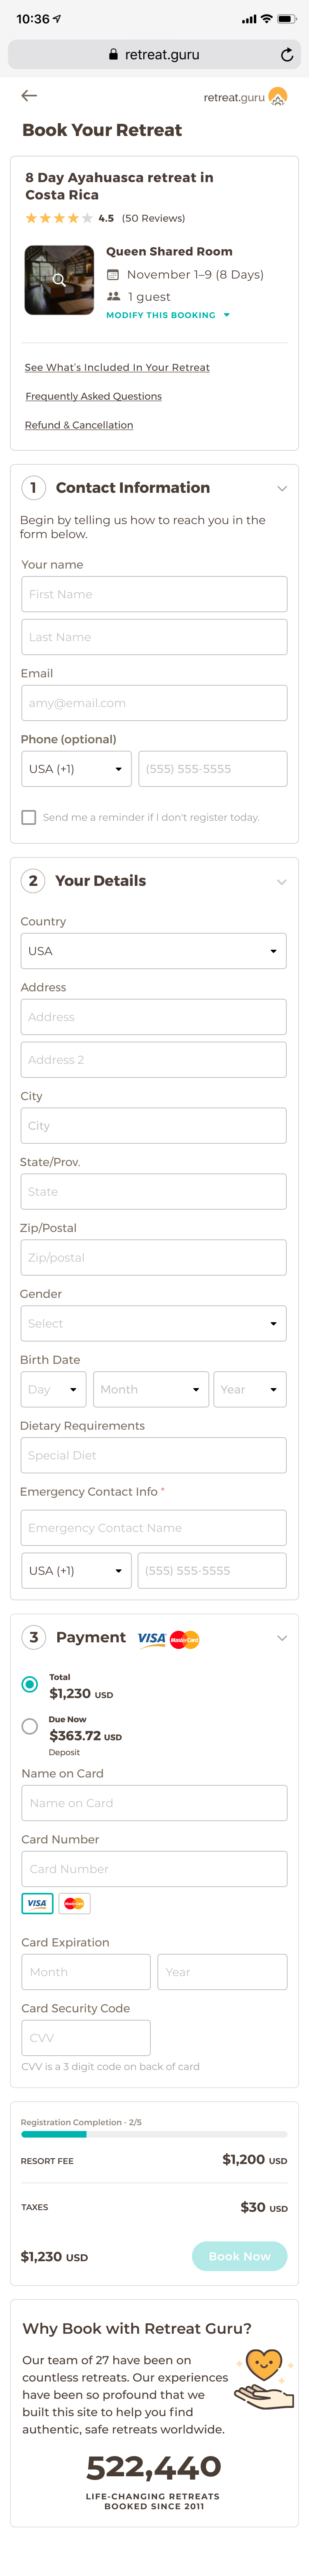309x2576 pixels.
Task: Open the Retreat Guru logo icon
Action: 278,97
